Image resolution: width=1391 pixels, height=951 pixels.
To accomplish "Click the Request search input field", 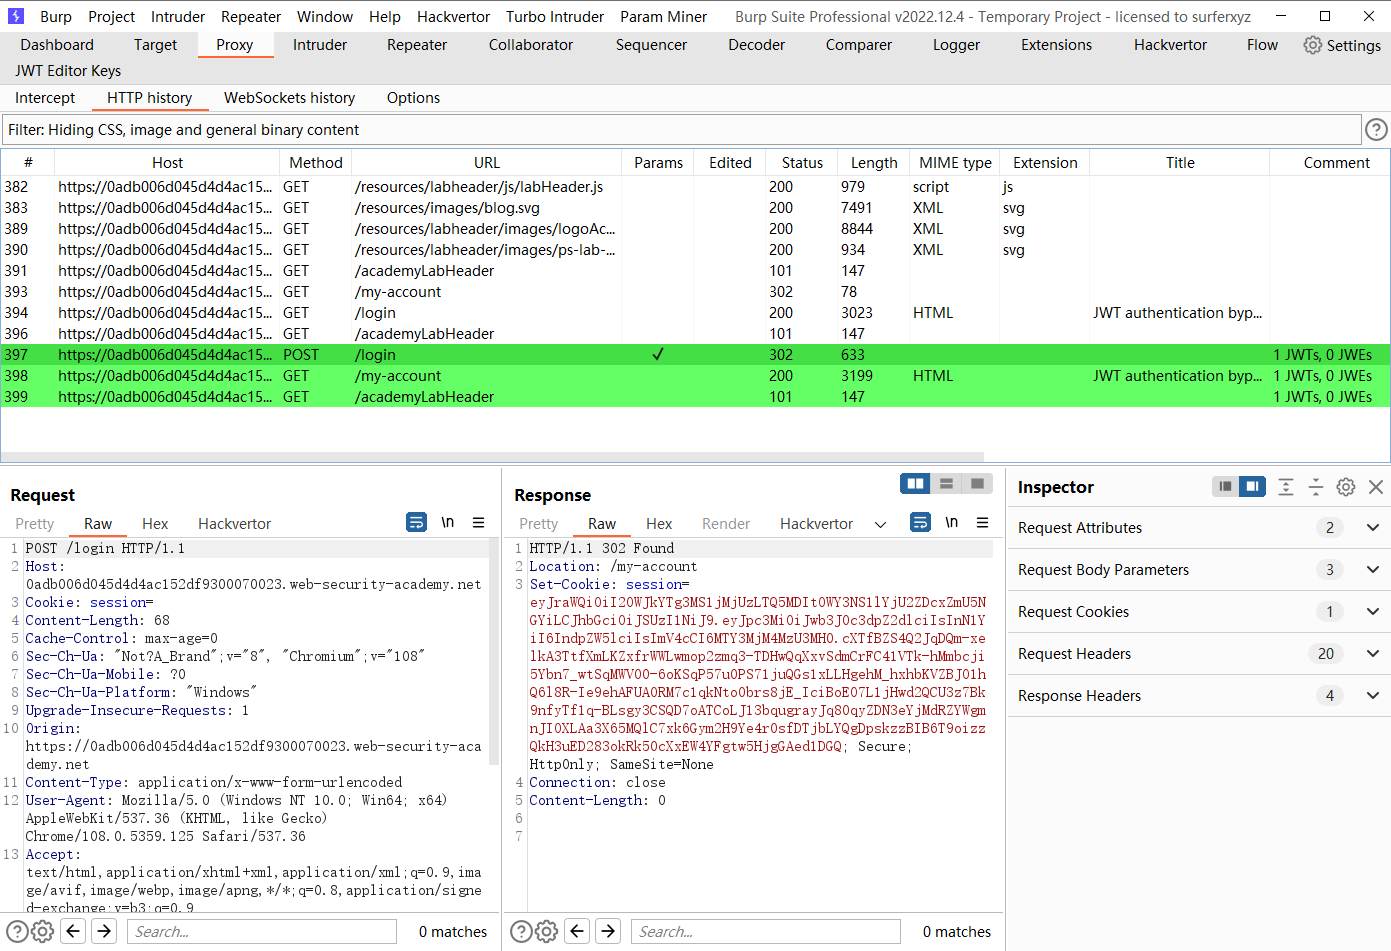I will coord(262,931).
